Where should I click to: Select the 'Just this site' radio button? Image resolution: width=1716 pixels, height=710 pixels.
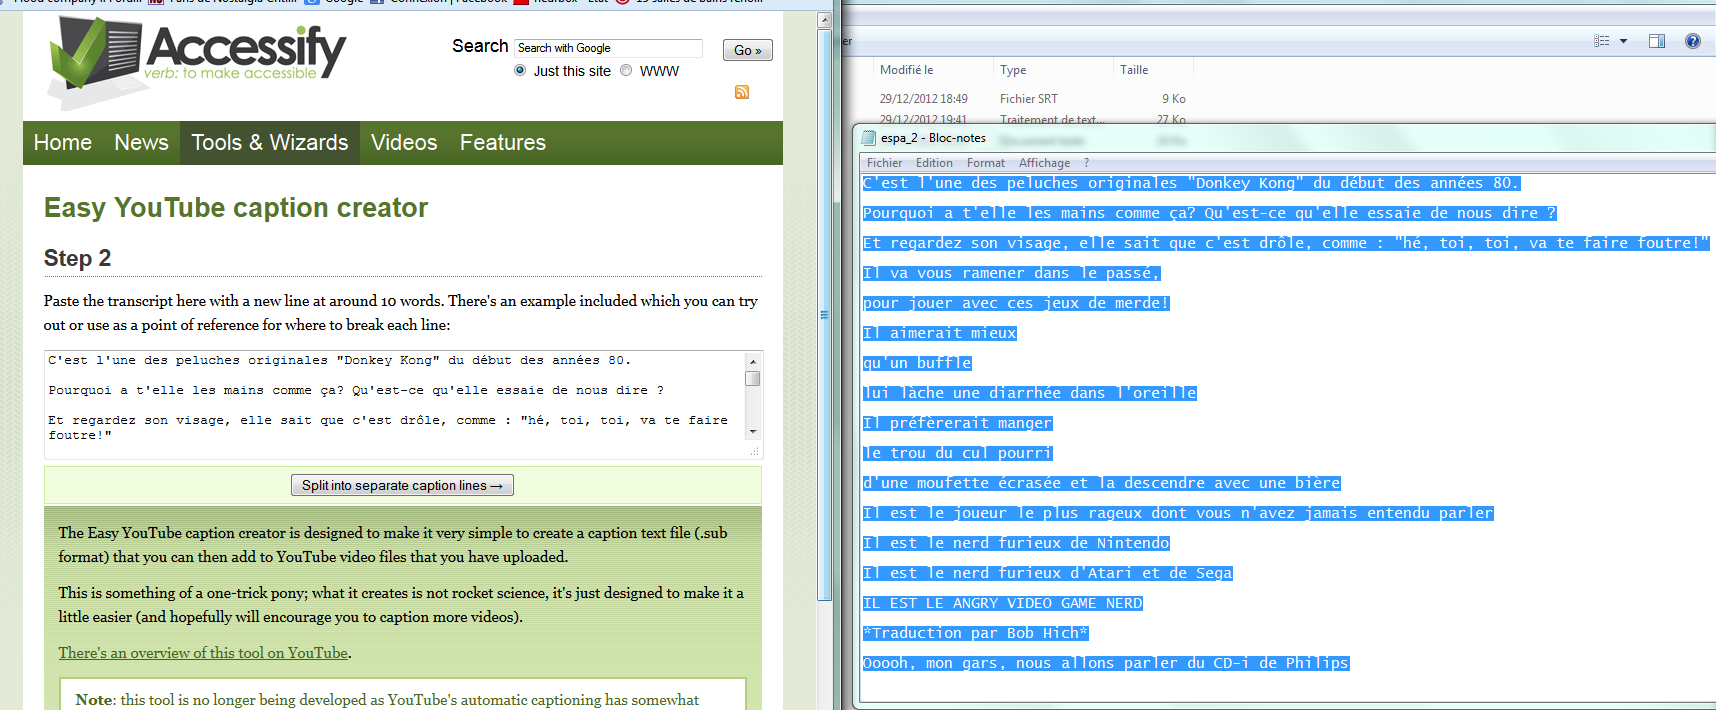pyautogui.click(x=520, y=70)
